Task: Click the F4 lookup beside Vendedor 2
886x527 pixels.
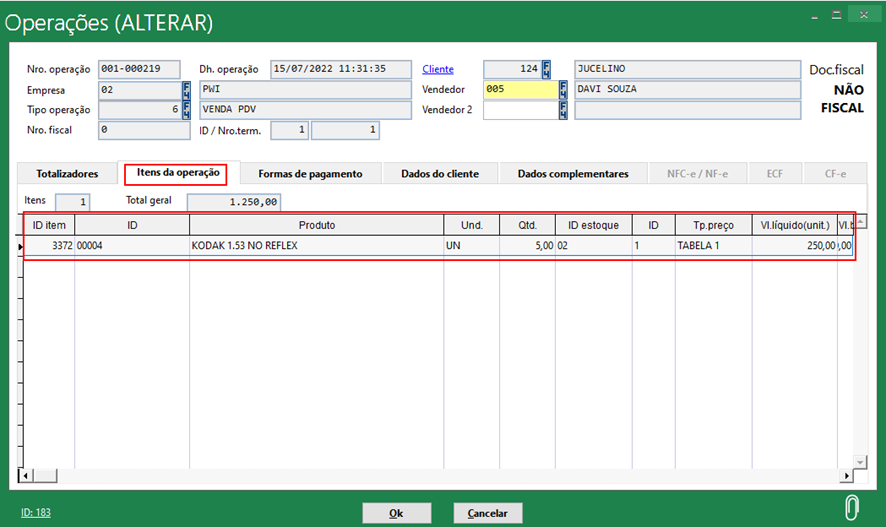Action: pos(563,110)
